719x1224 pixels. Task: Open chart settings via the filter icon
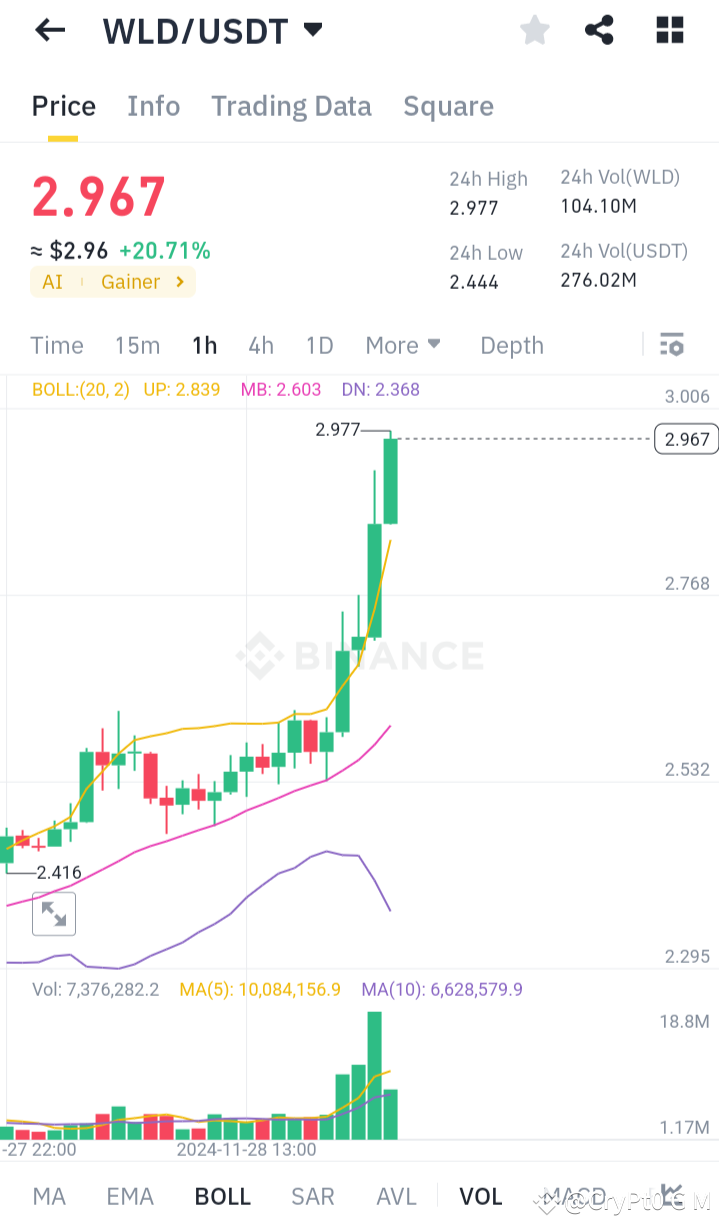[672, 345]
